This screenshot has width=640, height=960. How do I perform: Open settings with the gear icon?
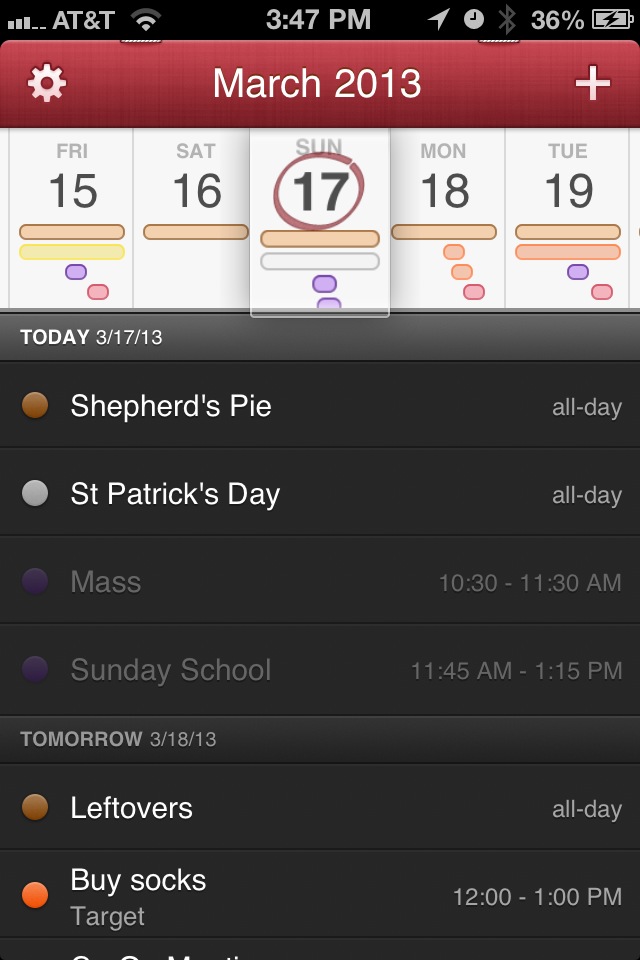pos(47,84)
